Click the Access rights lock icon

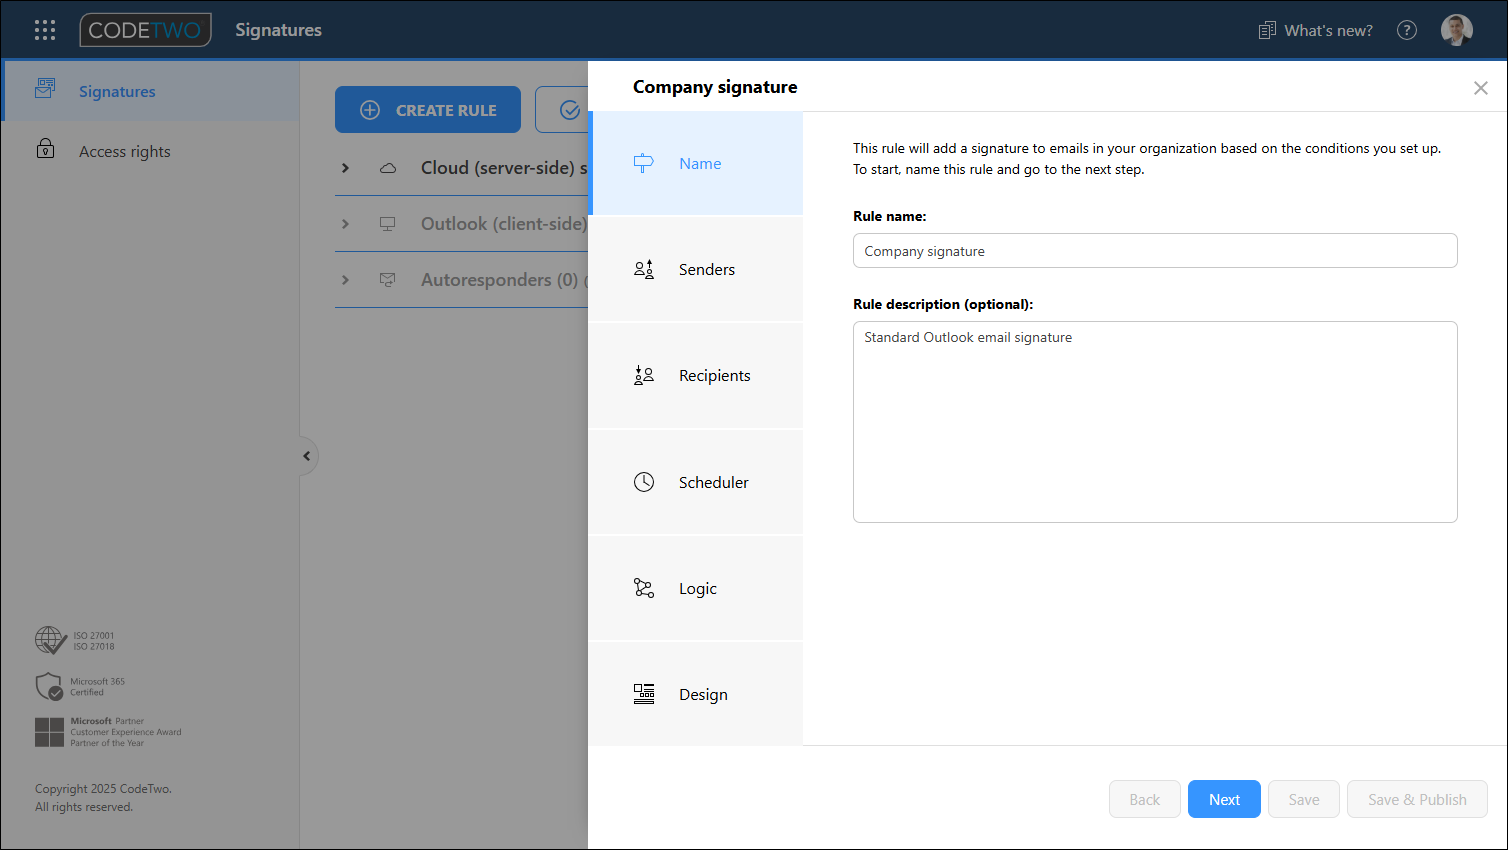click(45, 149)
